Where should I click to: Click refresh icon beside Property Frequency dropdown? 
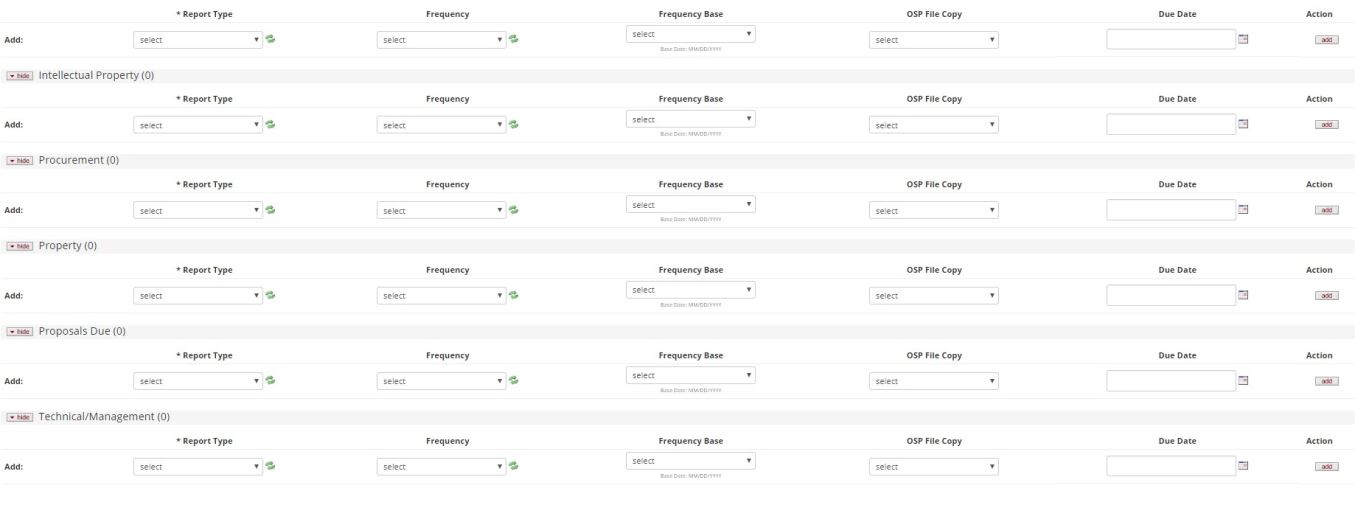(514, 295)
